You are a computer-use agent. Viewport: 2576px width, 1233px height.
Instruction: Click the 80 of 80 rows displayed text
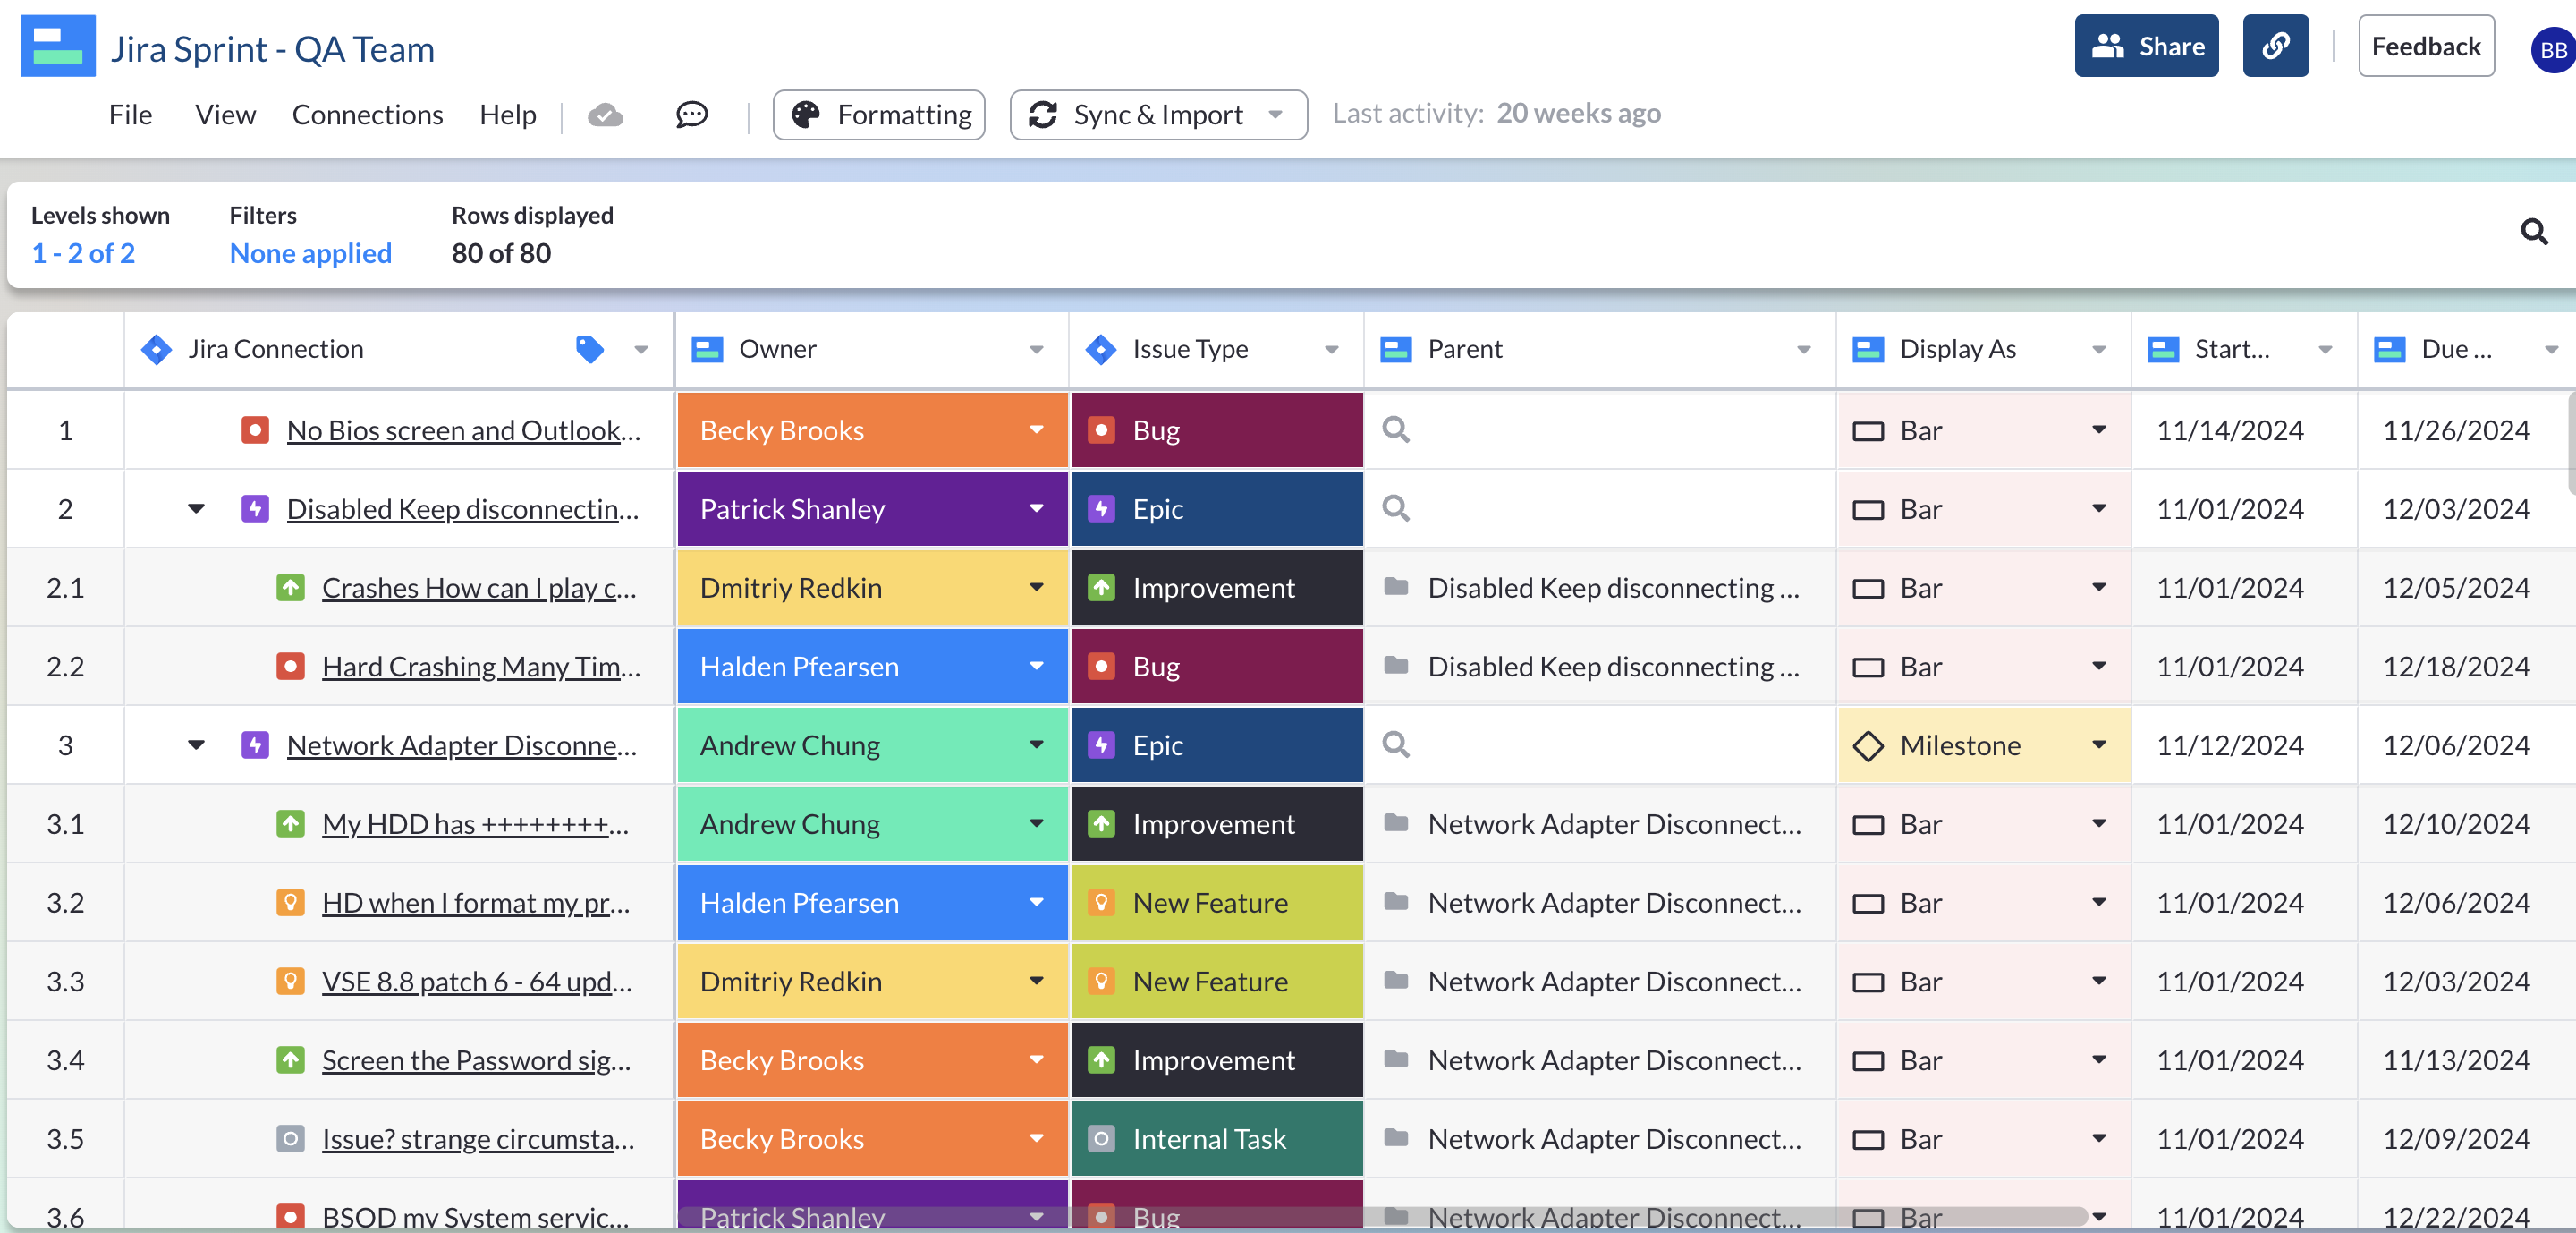[500, 253]
